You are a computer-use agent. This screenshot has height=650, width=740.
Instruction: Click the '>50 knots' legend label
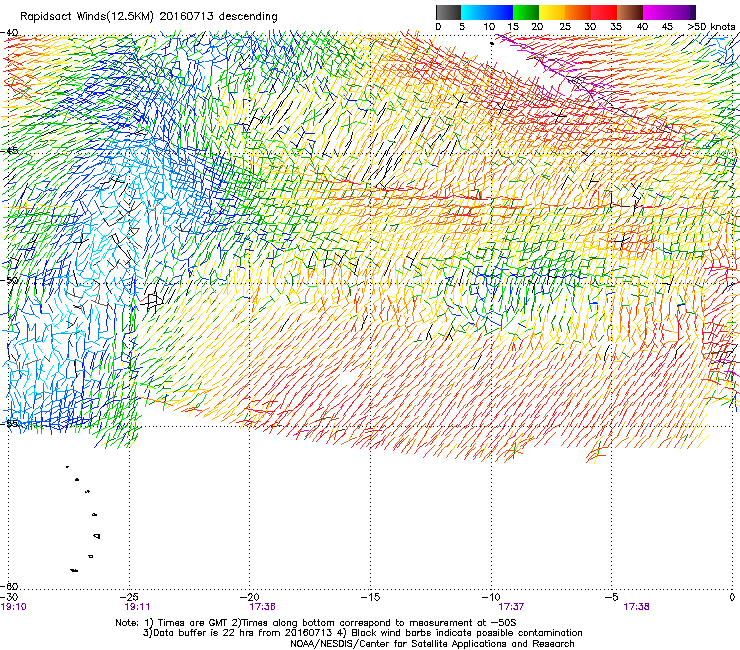[x=711, y=27]
